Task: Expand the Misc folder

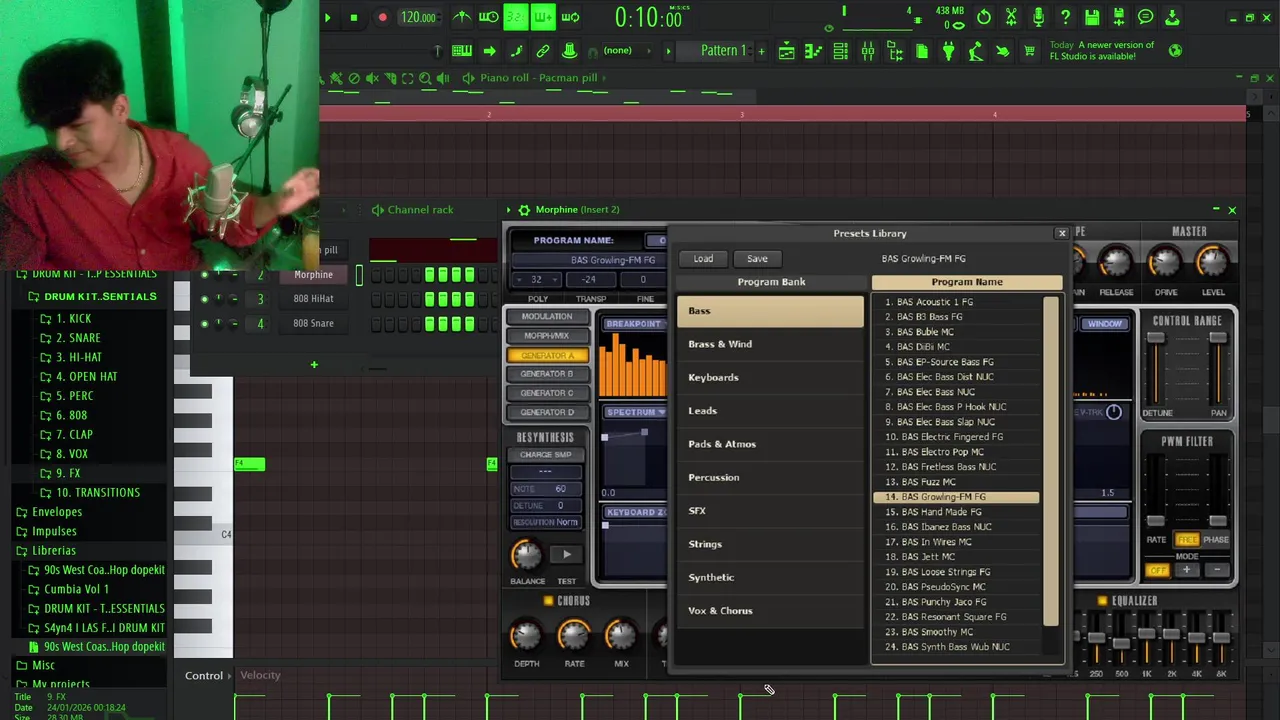Action: 43,665
